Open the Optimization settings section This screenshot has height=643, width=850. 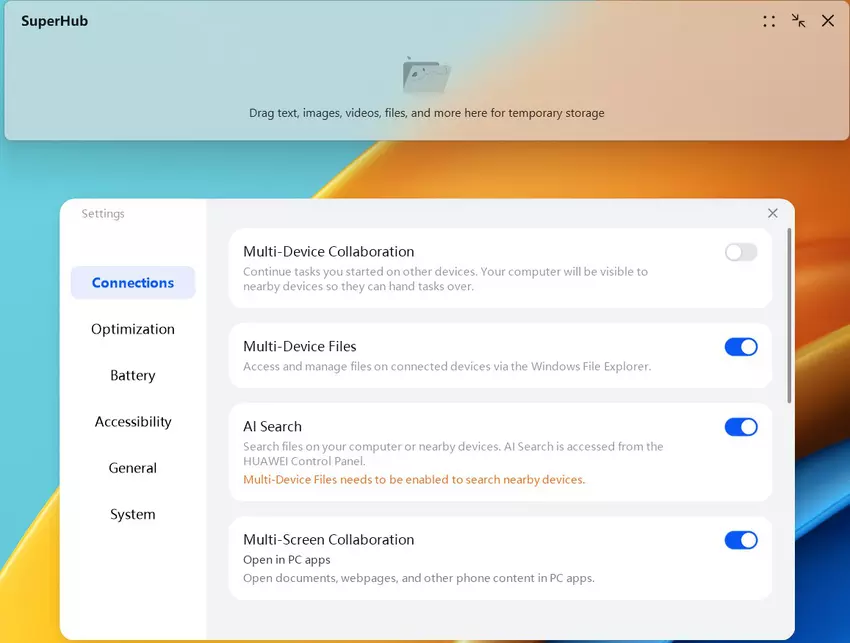point(133,329)
